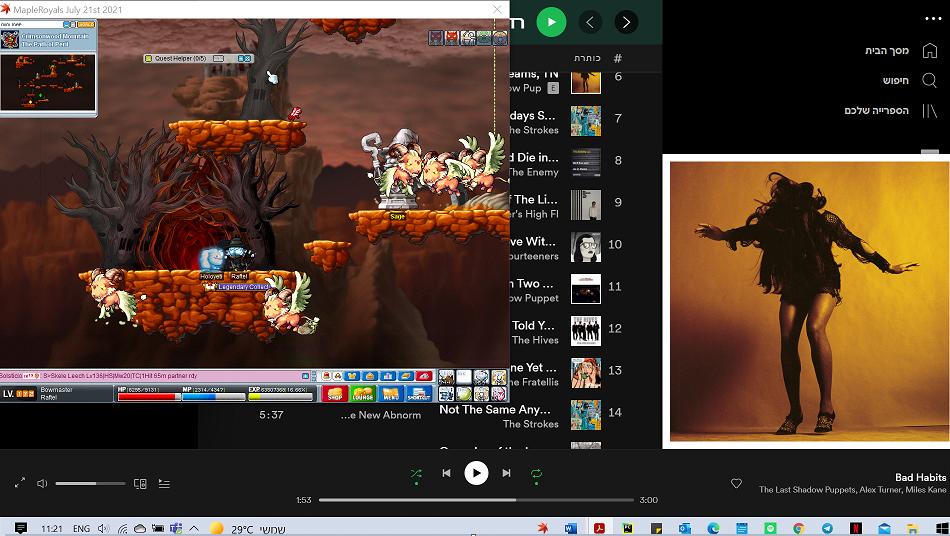Open Microsoft Word from the taskbar
The height and width of the screenshot is (536, 950).
pyautogui.click(x=570, y=528)
